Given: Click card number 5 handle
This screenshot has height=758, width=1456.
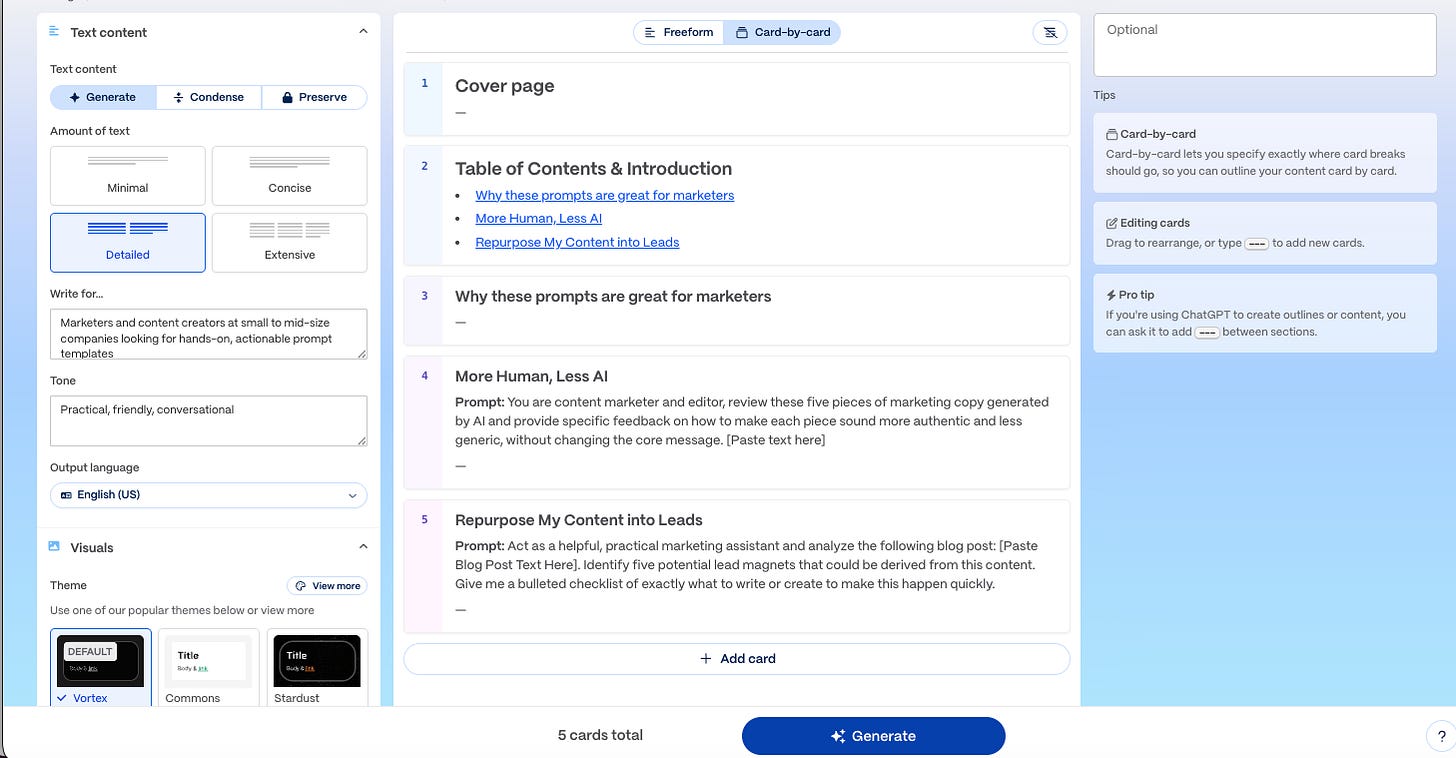Looking at the screenshot, I should [424, 566].
